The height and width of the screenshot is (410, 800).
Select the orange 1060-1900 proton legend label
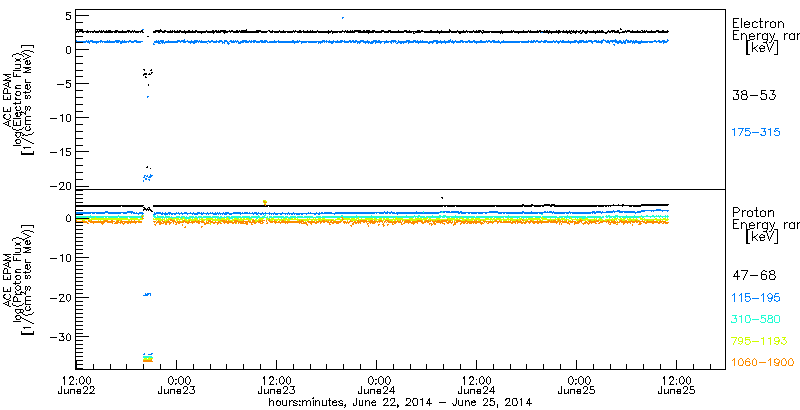tap(763, 363)
